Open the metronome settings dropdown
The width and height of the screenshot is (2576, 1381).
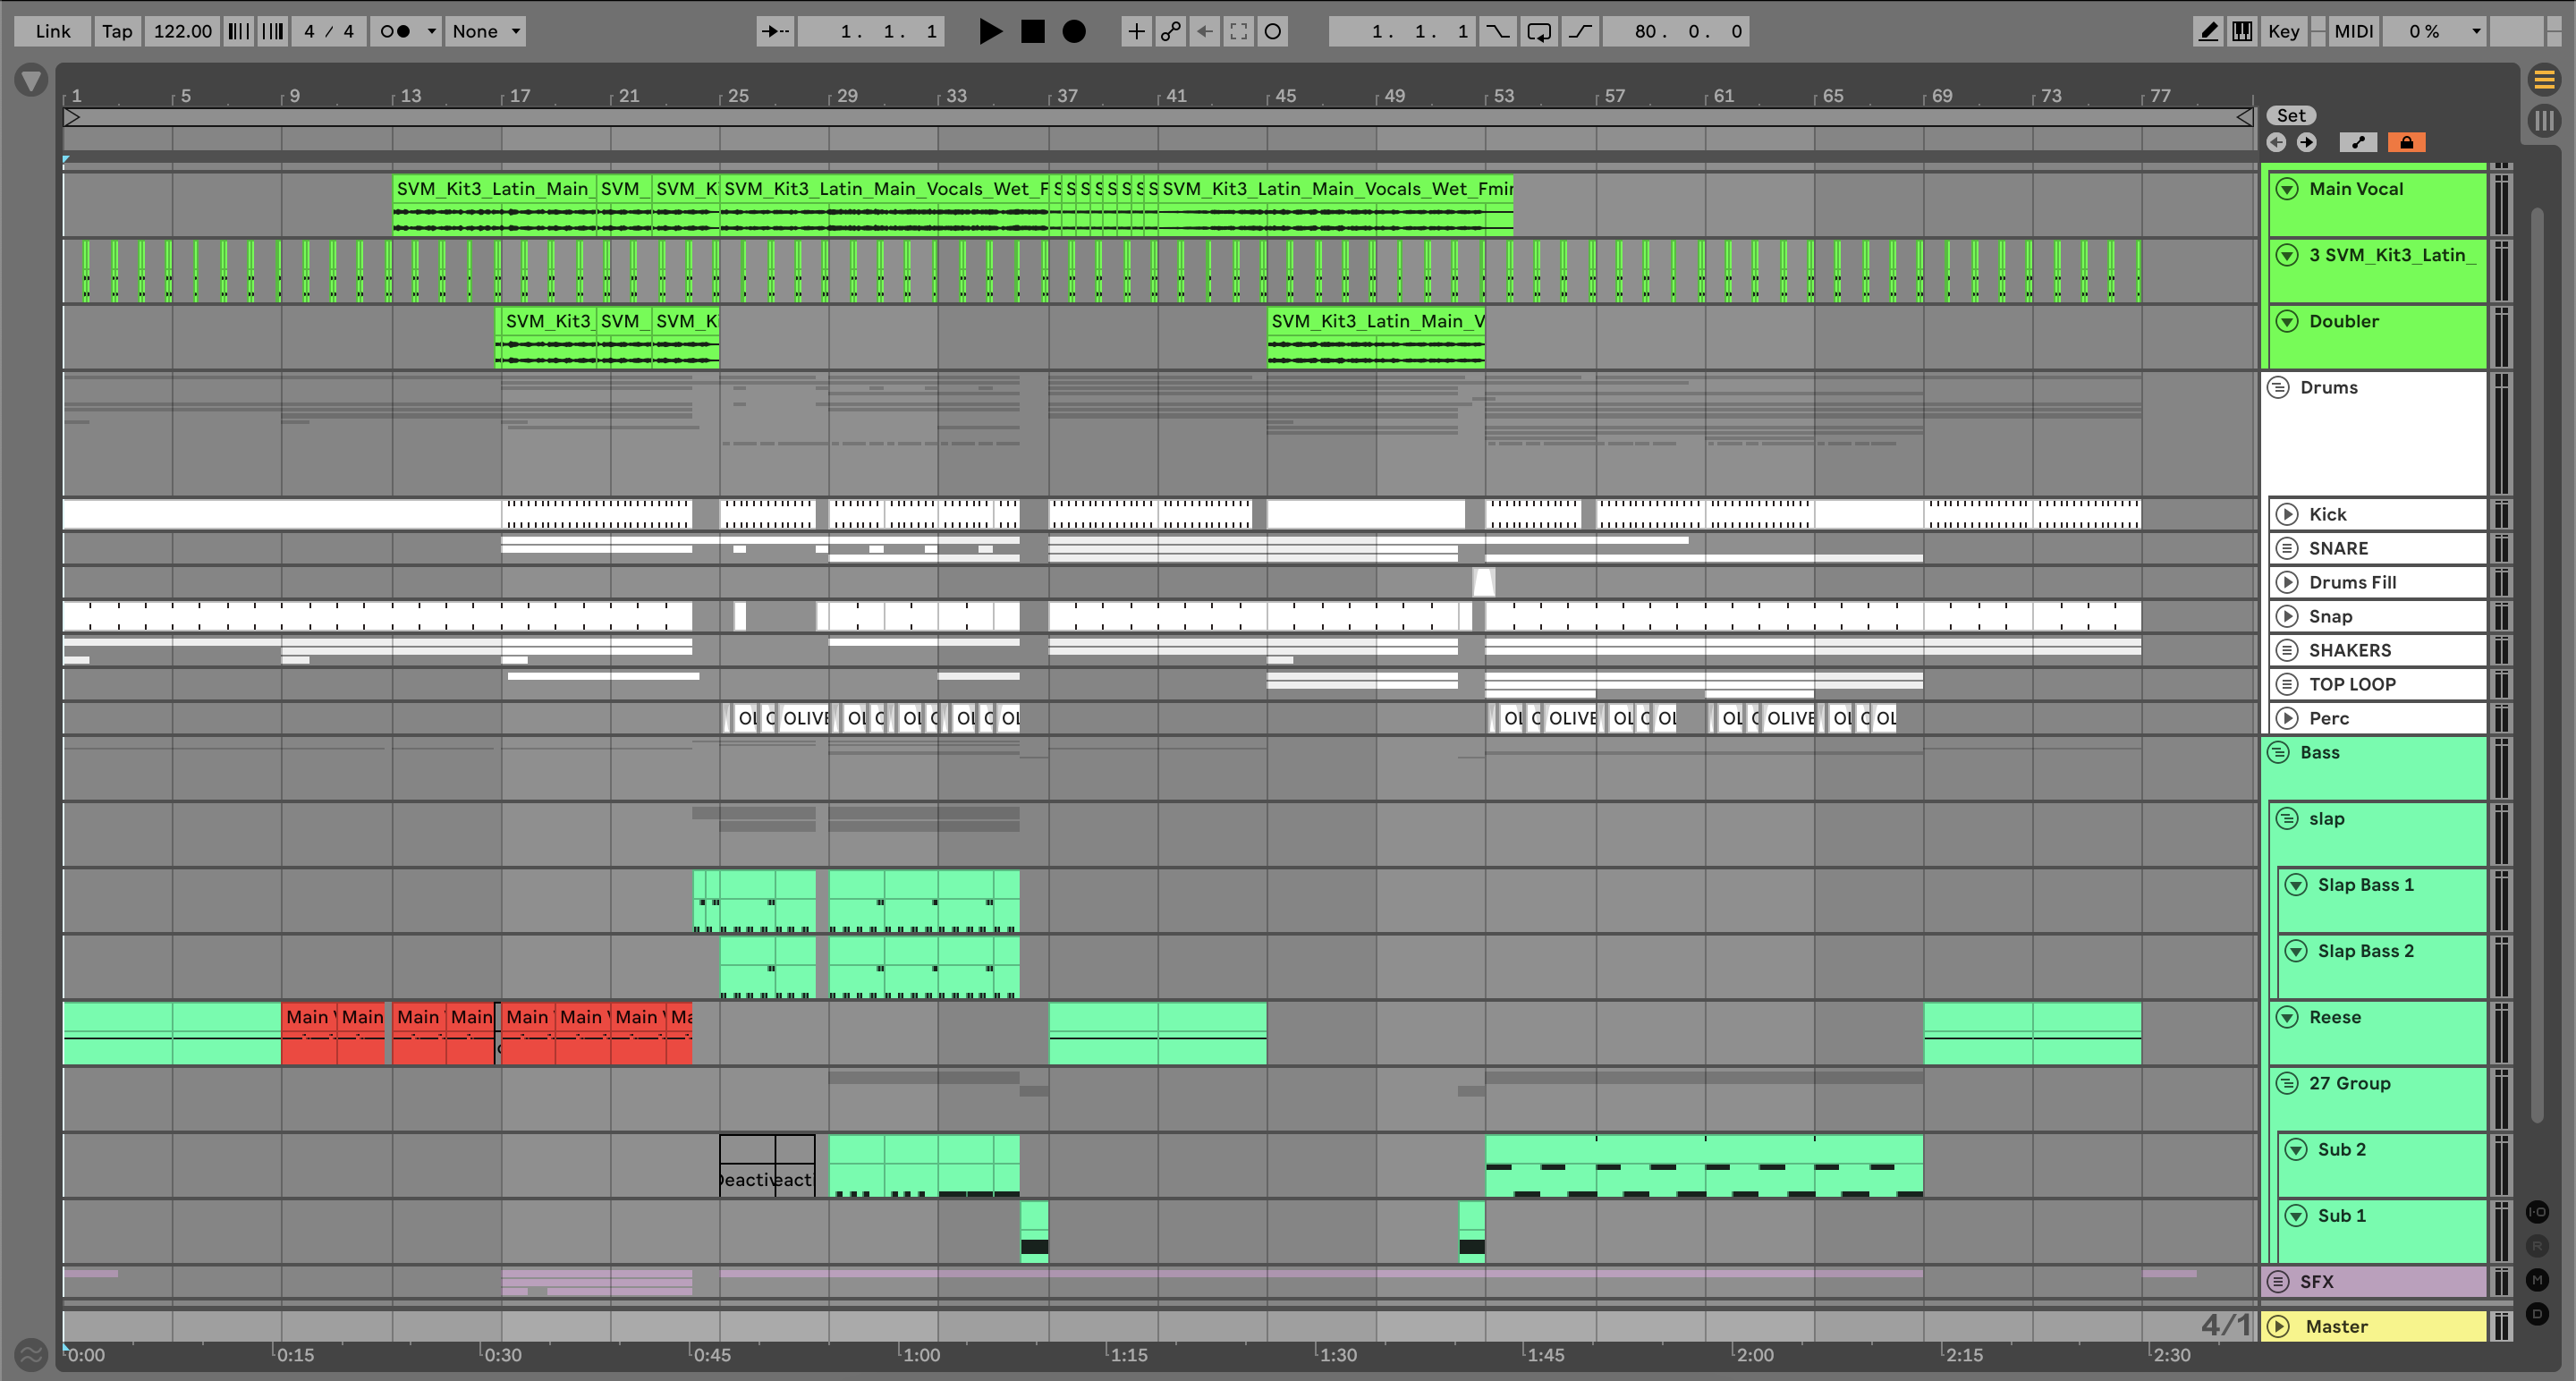pyautogui.click(x=431, y=31)
